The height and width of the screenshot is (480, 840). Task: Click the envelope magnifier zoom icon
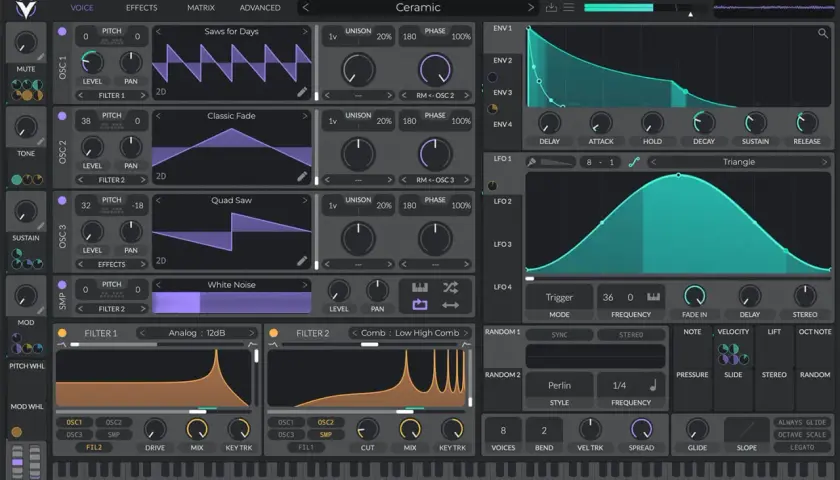point(823,33)
